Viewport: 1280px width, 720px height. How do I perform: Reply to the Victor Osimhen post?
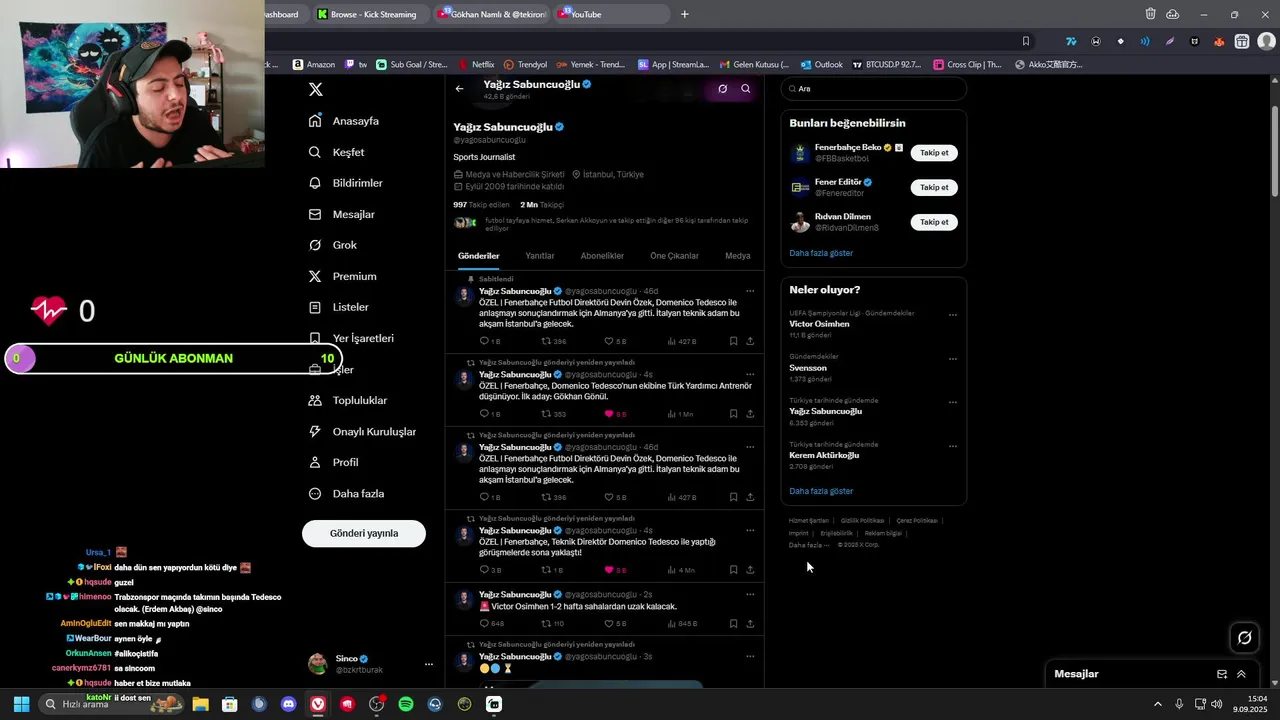485,624
